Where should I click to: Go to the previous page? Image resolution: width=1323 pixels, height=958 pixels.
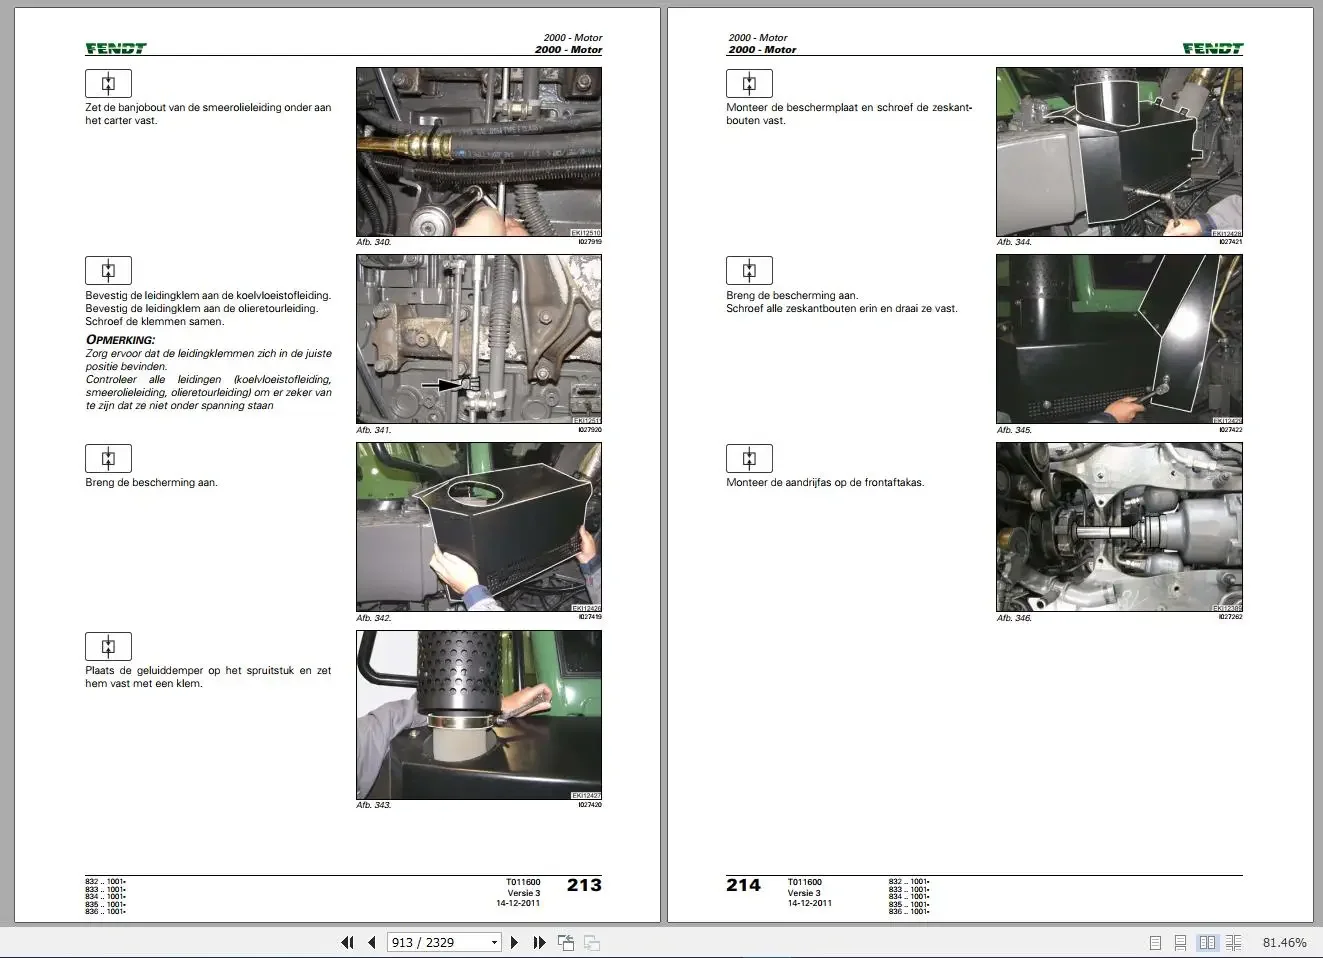pyautogui.click(x=372, y=942)
